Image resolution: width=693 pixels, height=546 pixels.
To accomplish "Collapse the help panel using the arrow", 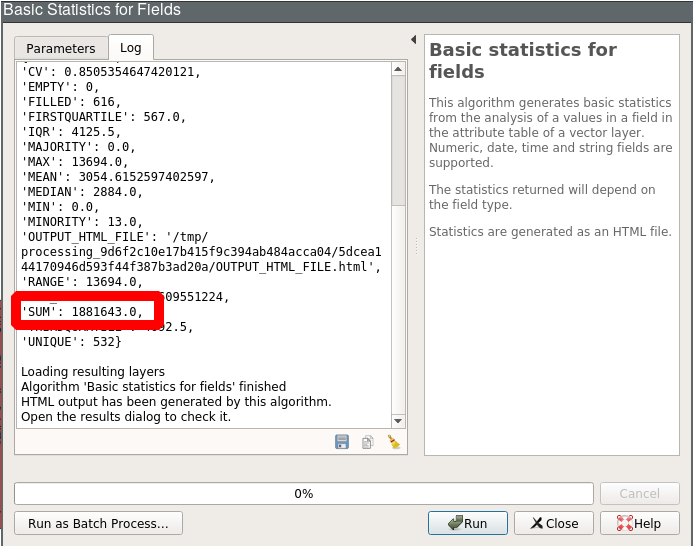I will pyautogui.click(x=414, y=40).
